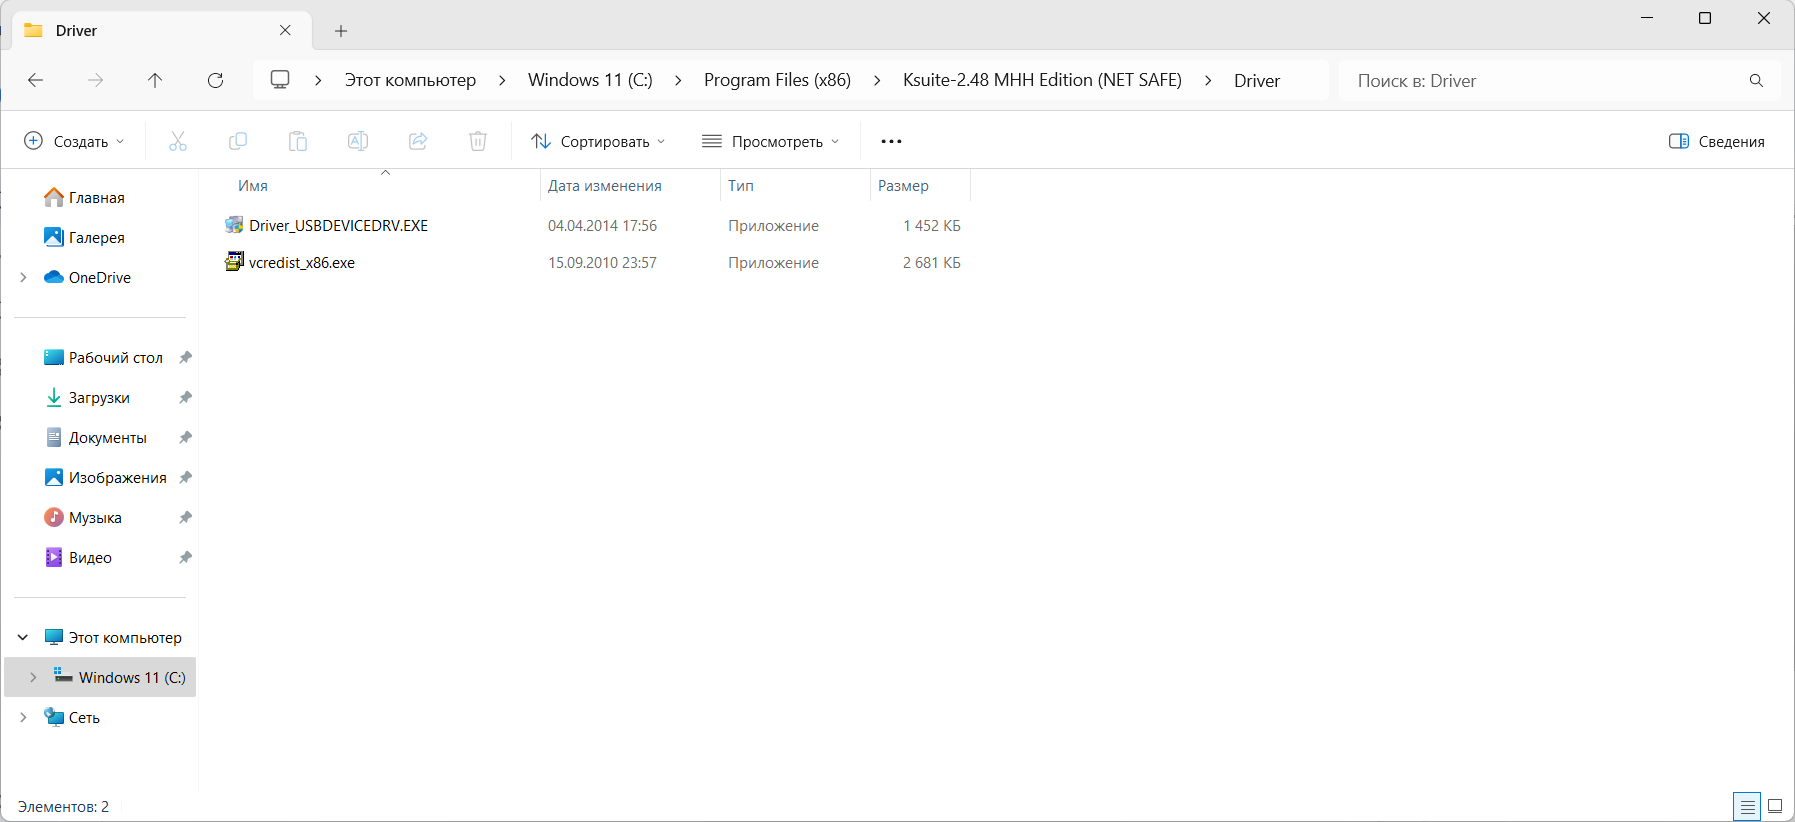Navigate to Program Files (x86) breadcrumb
Image resolution: width=1795 pixels, height=822 pixels.
pos(777,80)
